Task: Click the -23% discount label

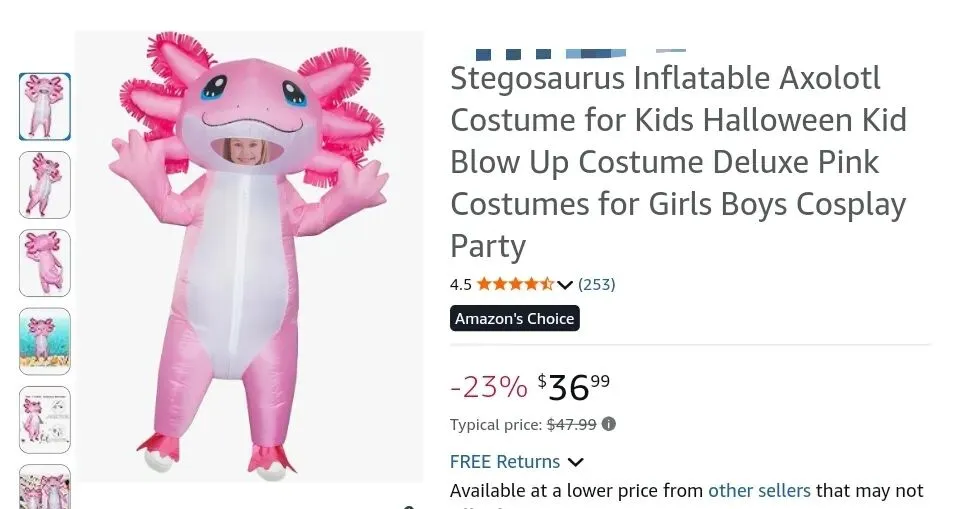Action: pos(488,386)
